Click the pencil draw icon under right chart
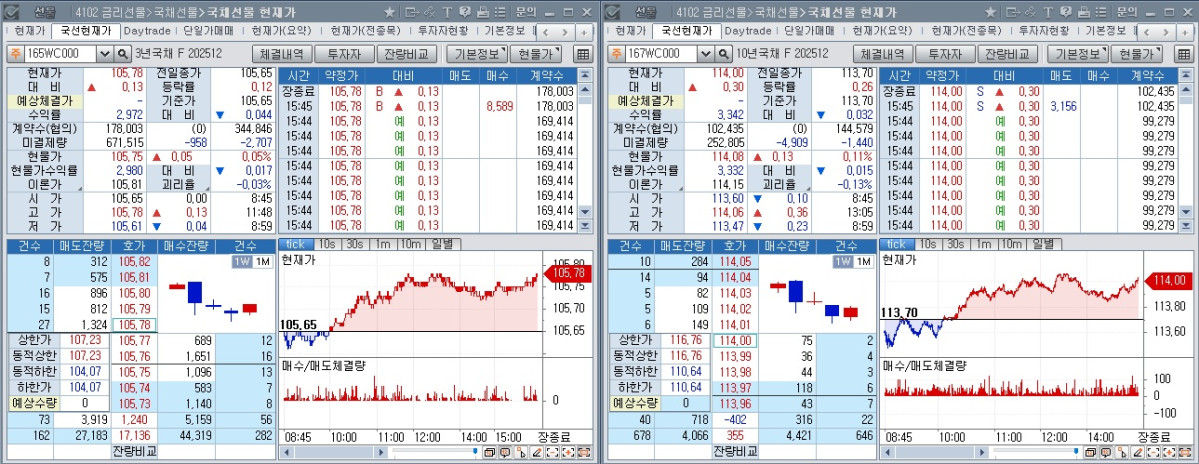The height and width of the screenshot is (464, 1199). pos(1137,453)
